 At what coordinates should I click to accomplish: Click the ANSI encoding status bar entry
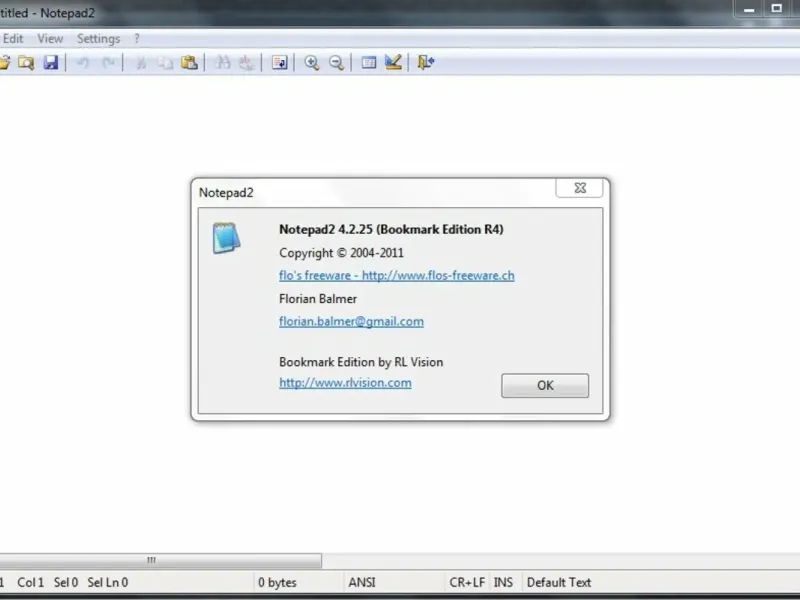click(x=362, y=582)
